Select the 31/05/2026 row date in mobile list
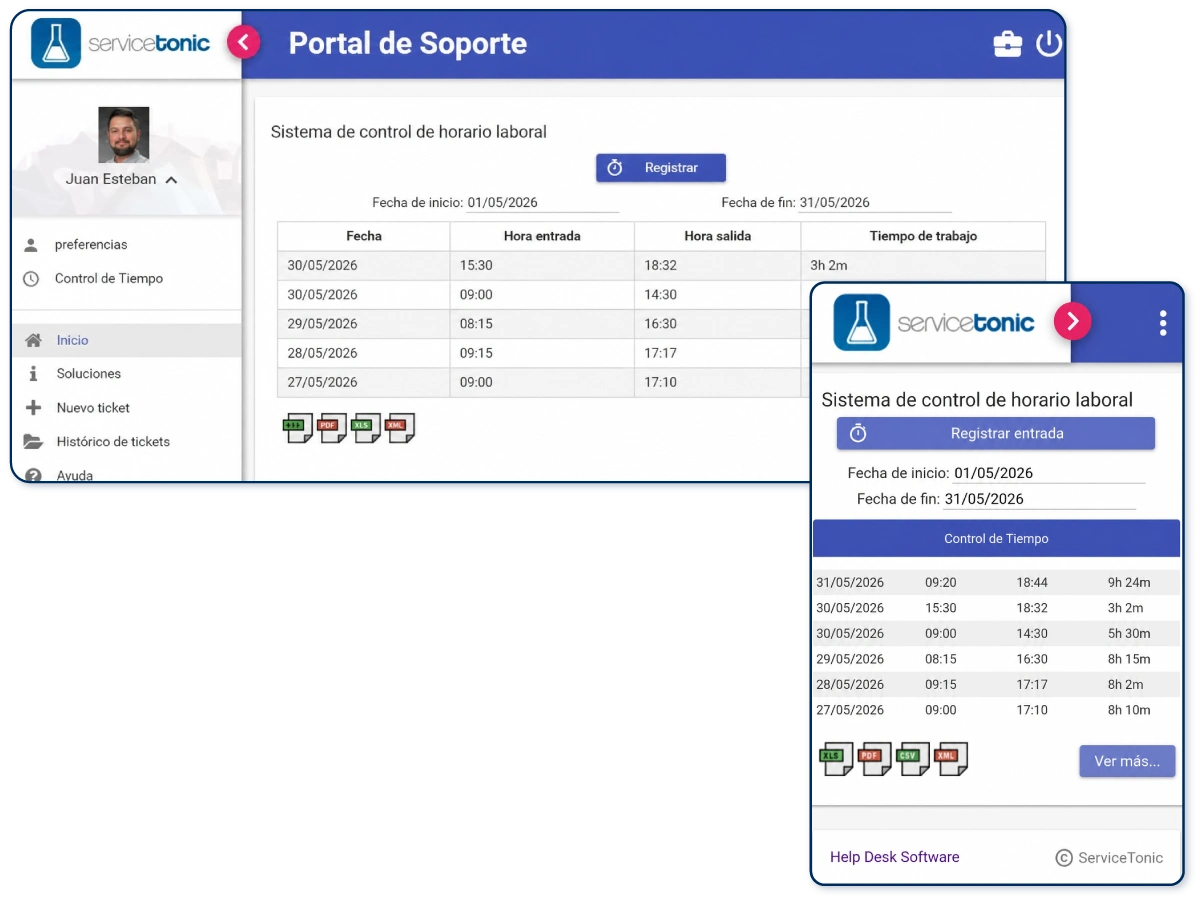 point(850,583)
